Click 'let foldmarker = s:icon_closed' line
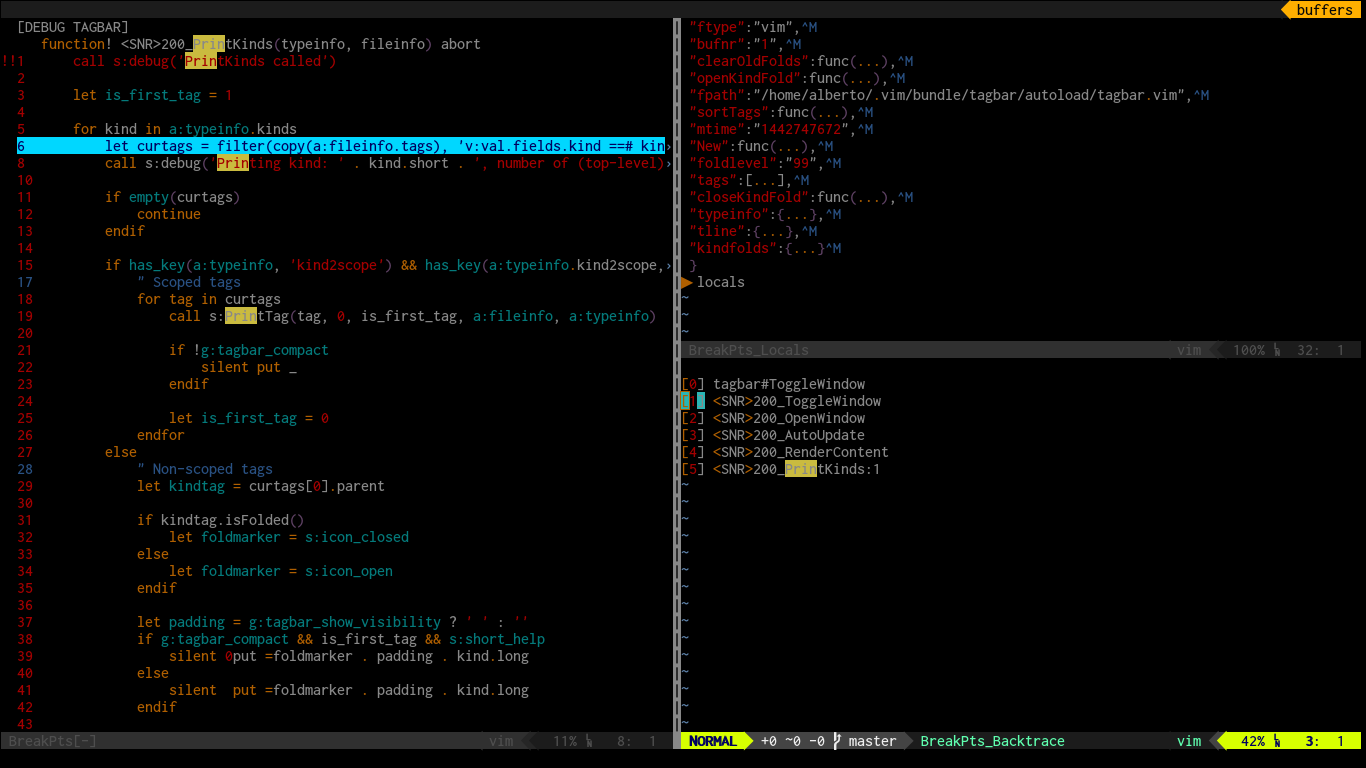Image resolution: width=1366 pixels, height=768 pixels. click(289, 537)
